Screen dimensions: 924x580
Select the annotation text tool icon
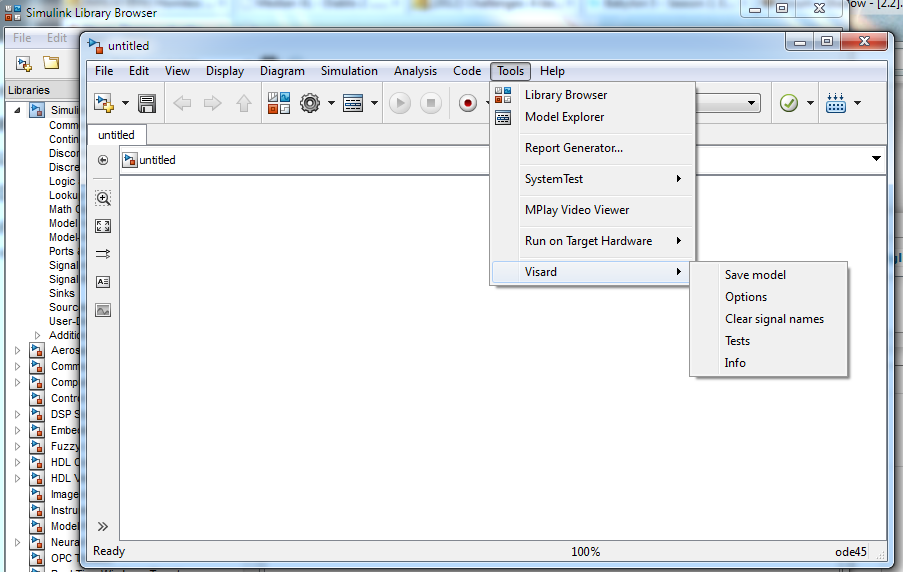[x=103, y=282]
